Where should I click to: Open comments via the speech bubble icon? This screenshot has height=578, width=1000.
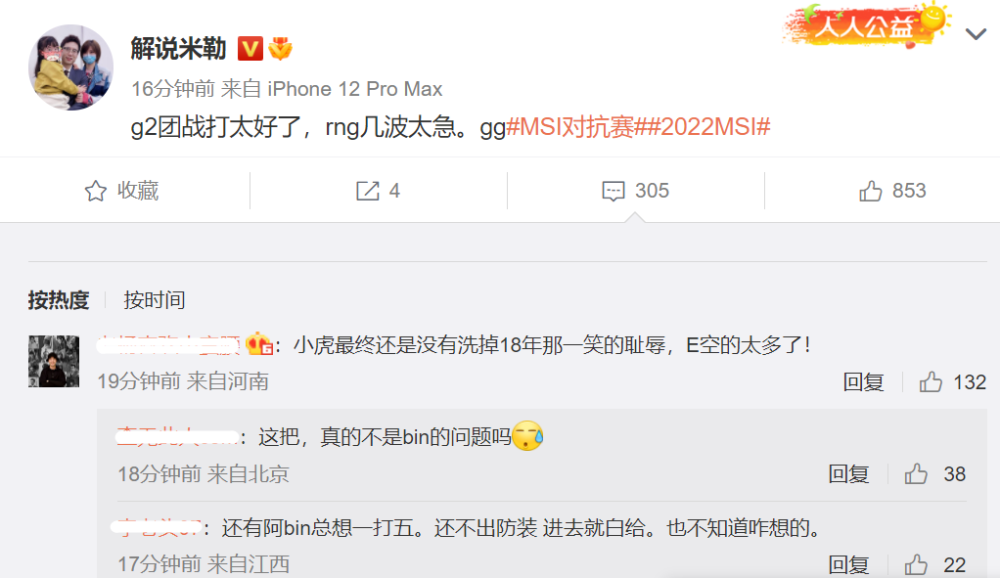pyautogui.click(x=613, y=191)
